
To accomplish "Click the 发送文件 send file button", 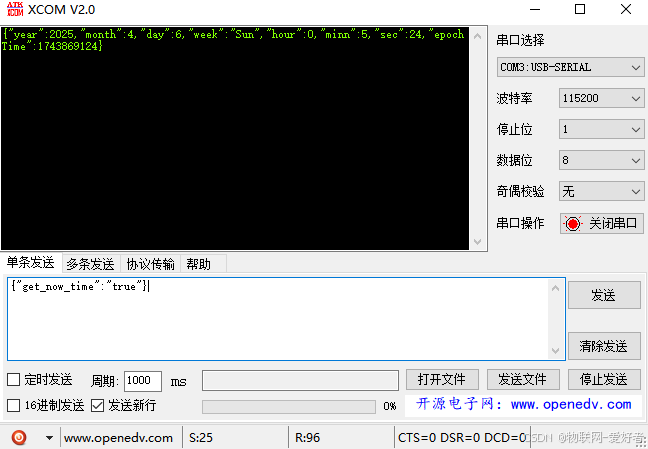I will click(523, 380).
